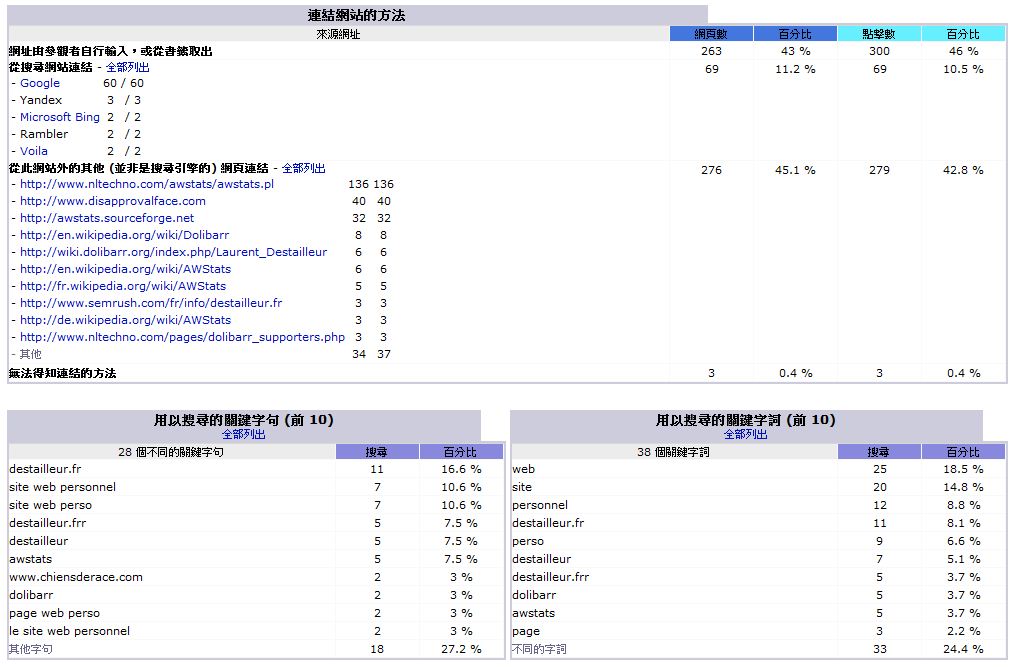
Task: Select the 來源網址 column header
Action: 339,34
